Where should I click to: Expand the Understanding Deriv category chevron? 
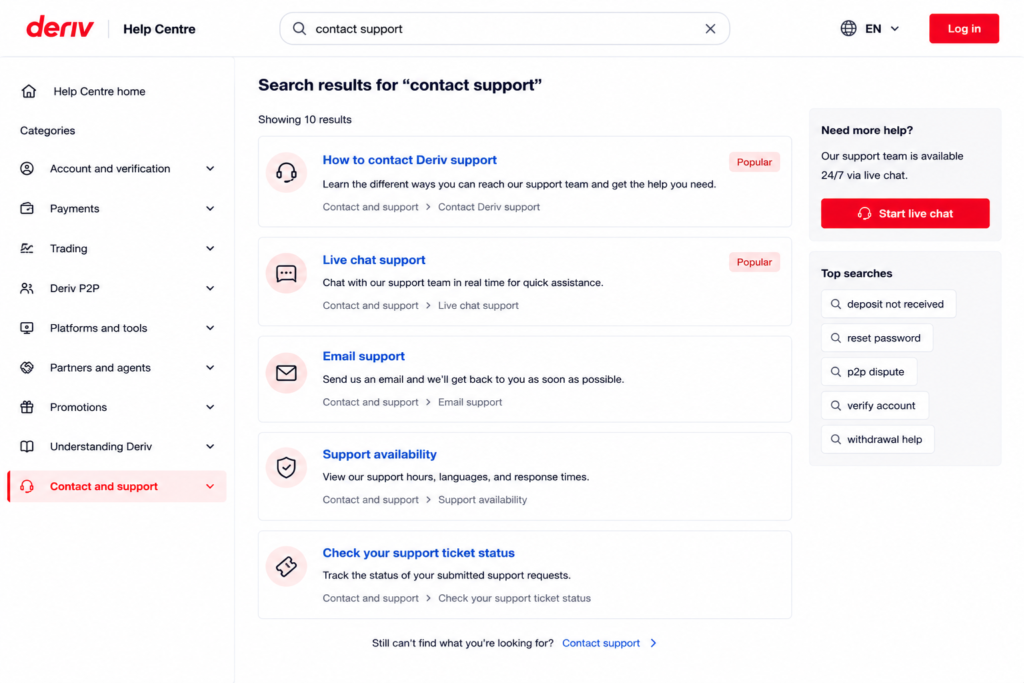[210, 447]
